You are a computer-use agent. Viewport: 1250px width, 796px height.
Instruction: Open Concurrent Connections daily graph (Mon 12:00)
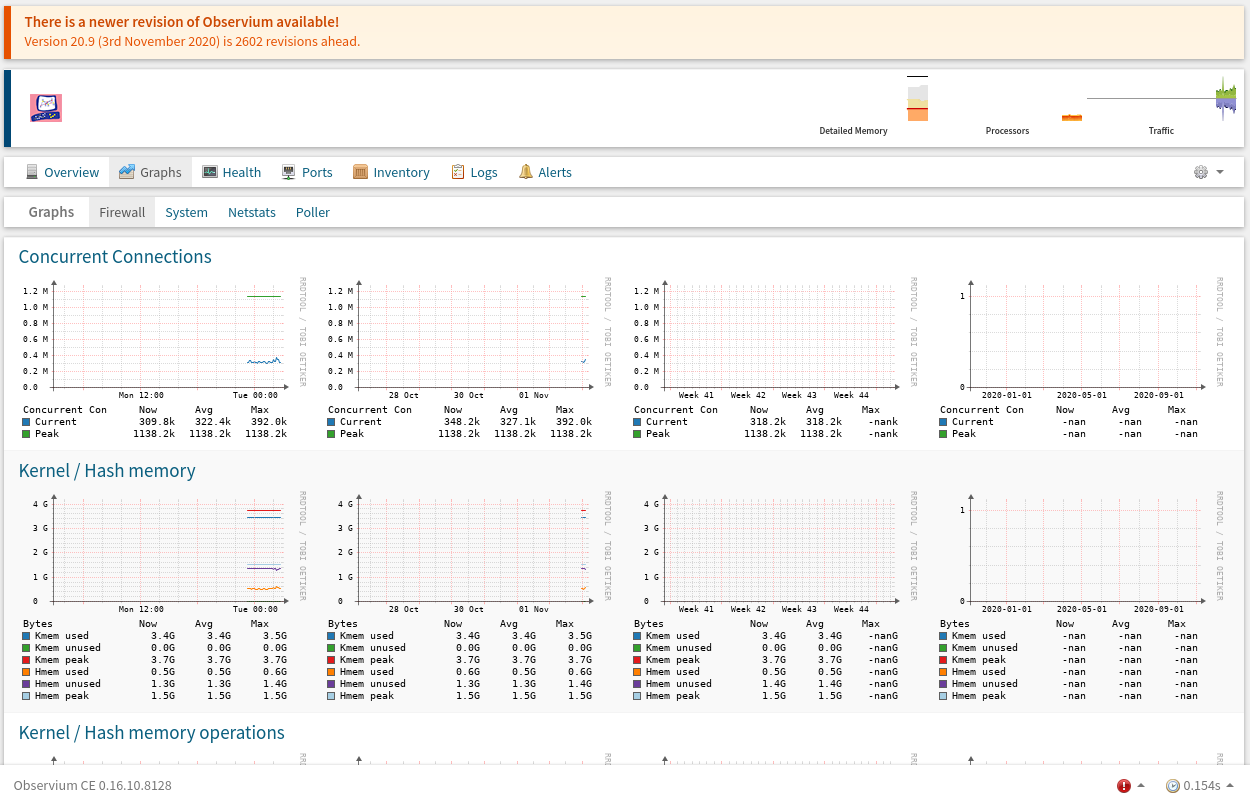(x=165, y=358)
